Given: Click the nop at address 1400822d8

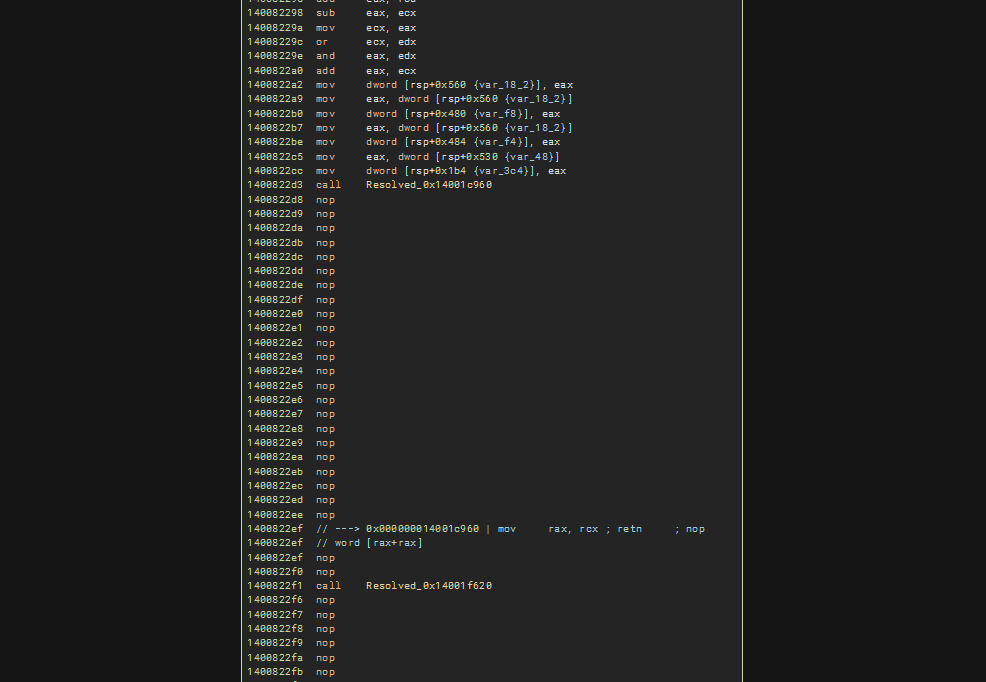Looking at the screenshot, I should pyautogui.click(x=325, y=200).
